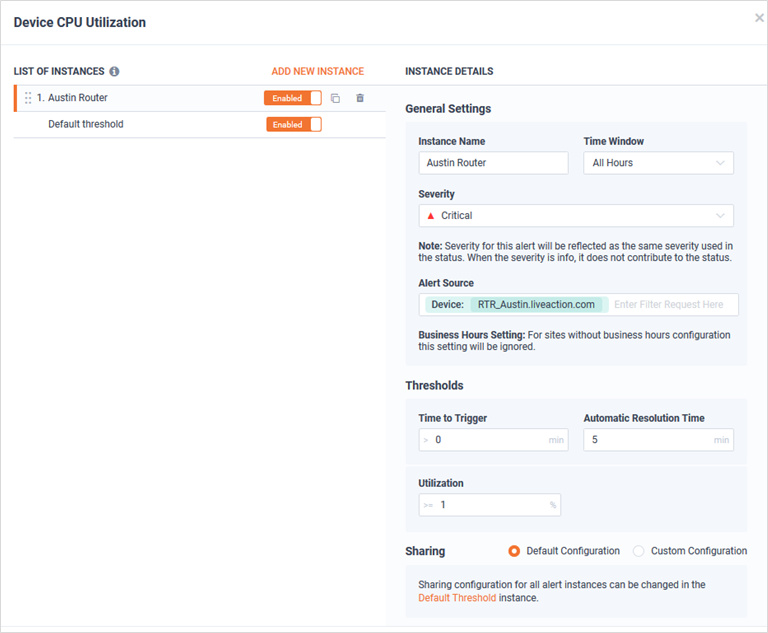
Task: Click the Time to Trigger minutes field
Action: pos(493,440)
